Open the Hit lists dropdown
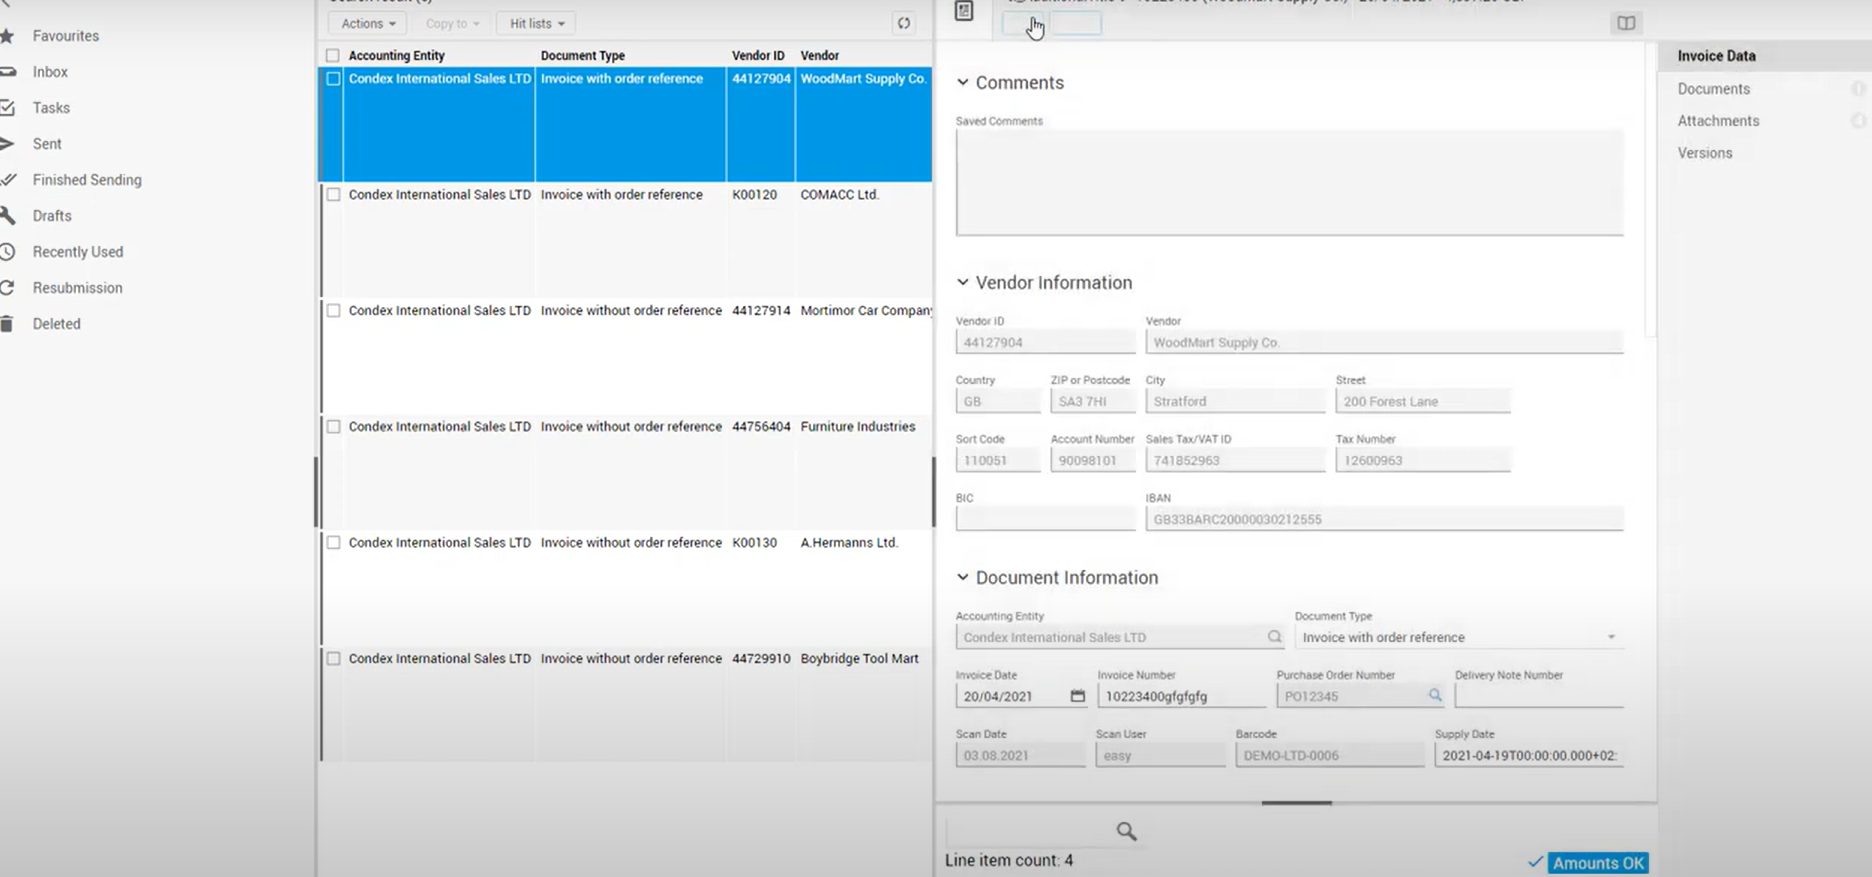1872x877 pixels. pos(536,23)
